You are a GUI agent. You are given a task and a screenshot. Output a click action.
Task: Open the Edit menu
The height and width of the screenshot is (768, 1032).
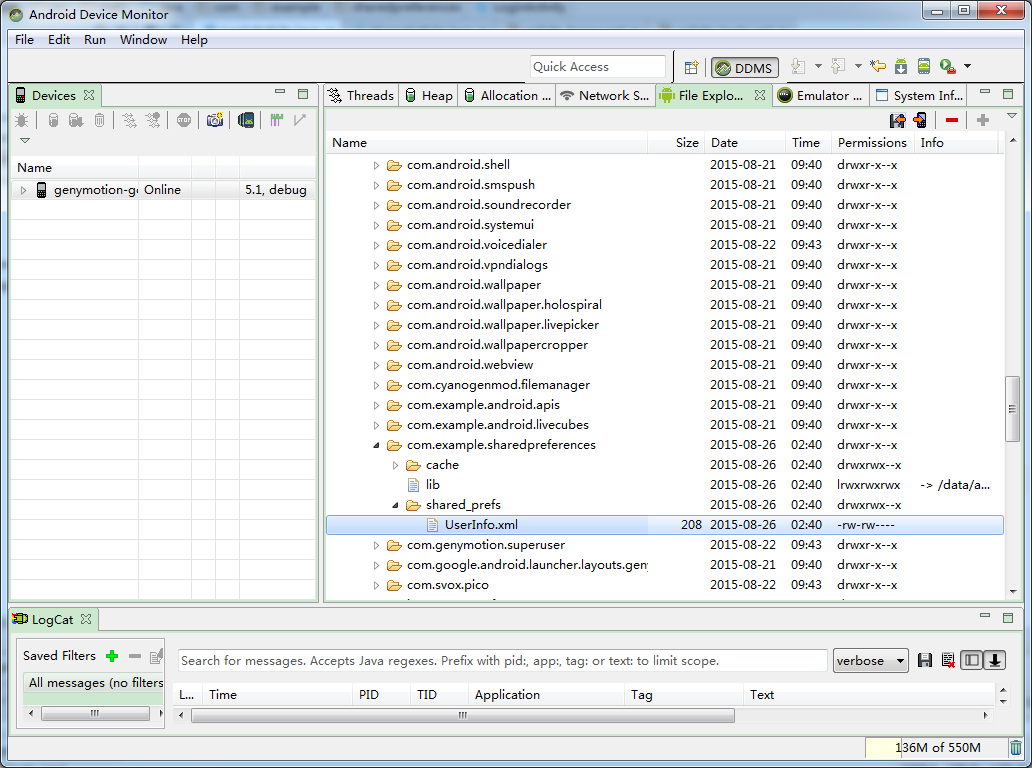pyautogui.click(x=59, y=39)
